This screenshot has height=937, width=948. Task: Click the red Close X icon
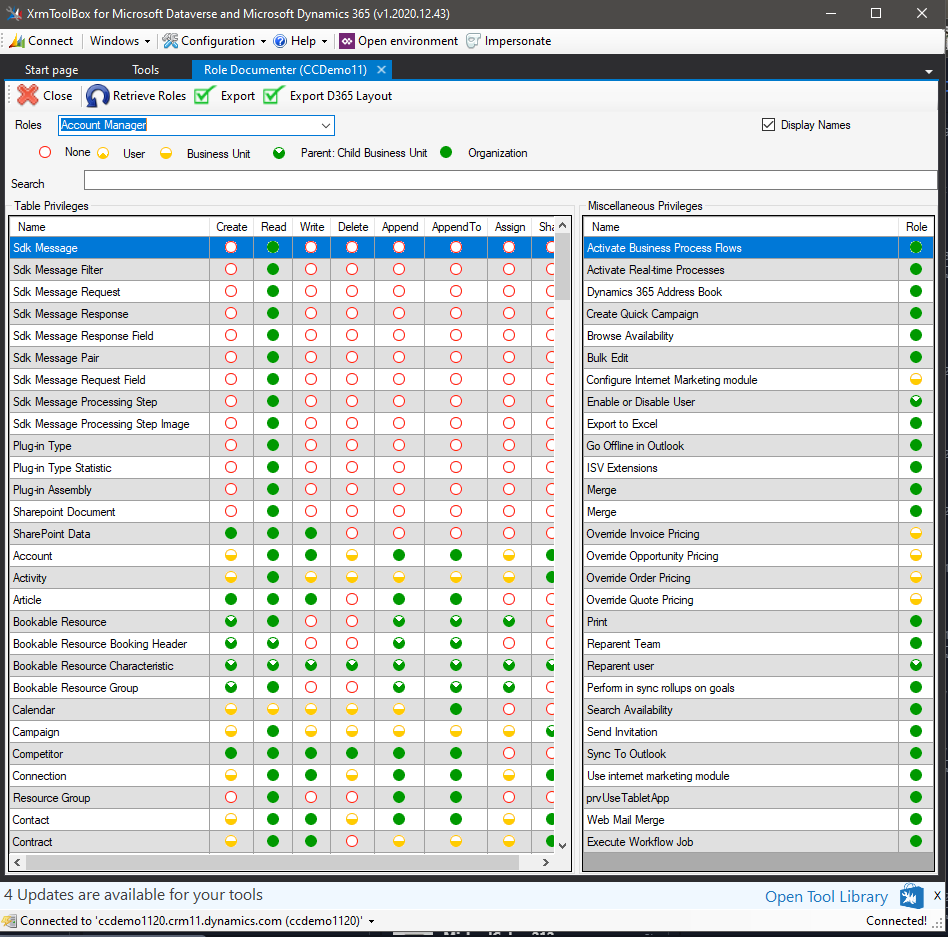coord(28,96)
